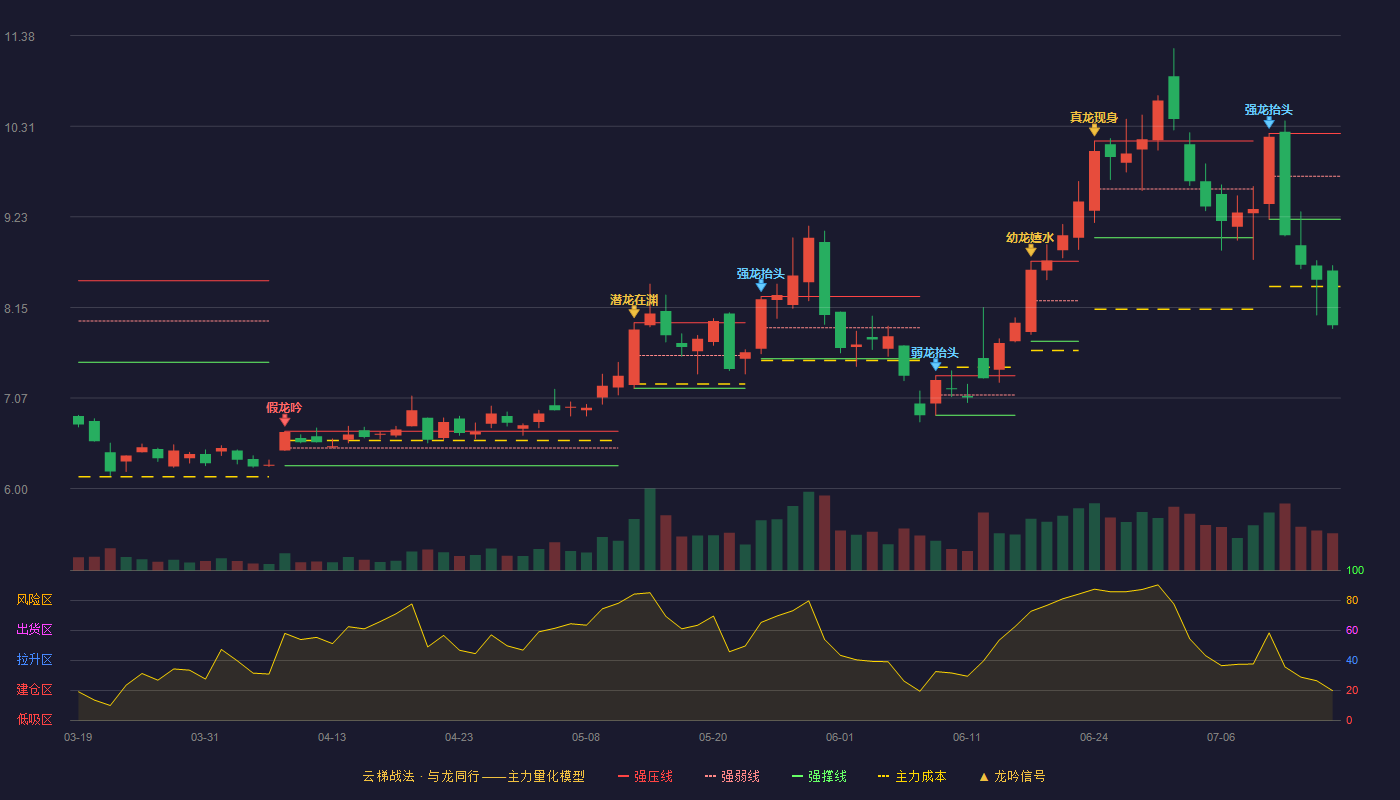
Task: Click the green 100 indicator scale label
Action: pyautogui.click(x=1355, y=571)
